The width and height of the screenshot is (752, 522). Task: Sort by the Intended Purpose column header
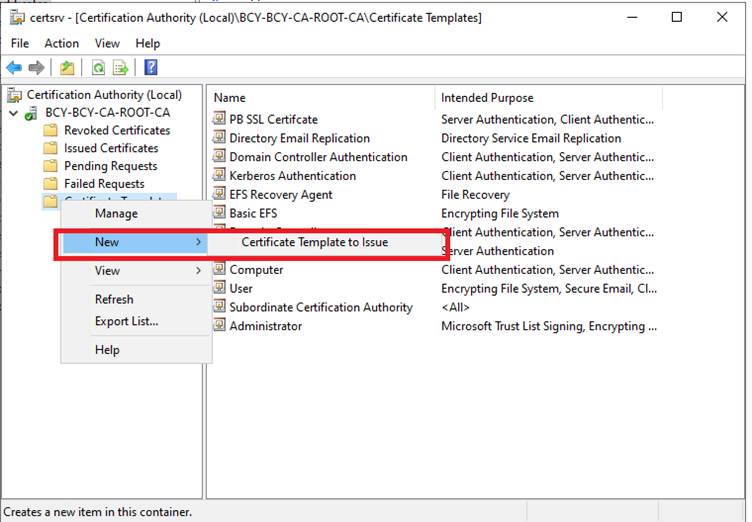(x=487, y=98)
